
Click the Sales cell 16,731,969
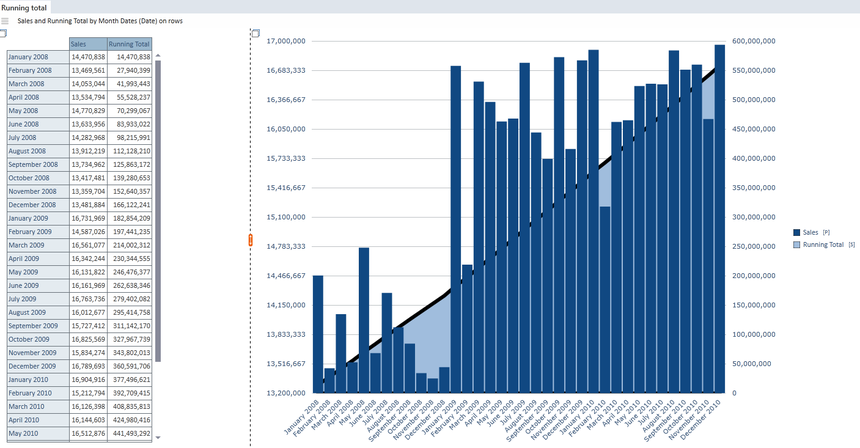(88, 218)
